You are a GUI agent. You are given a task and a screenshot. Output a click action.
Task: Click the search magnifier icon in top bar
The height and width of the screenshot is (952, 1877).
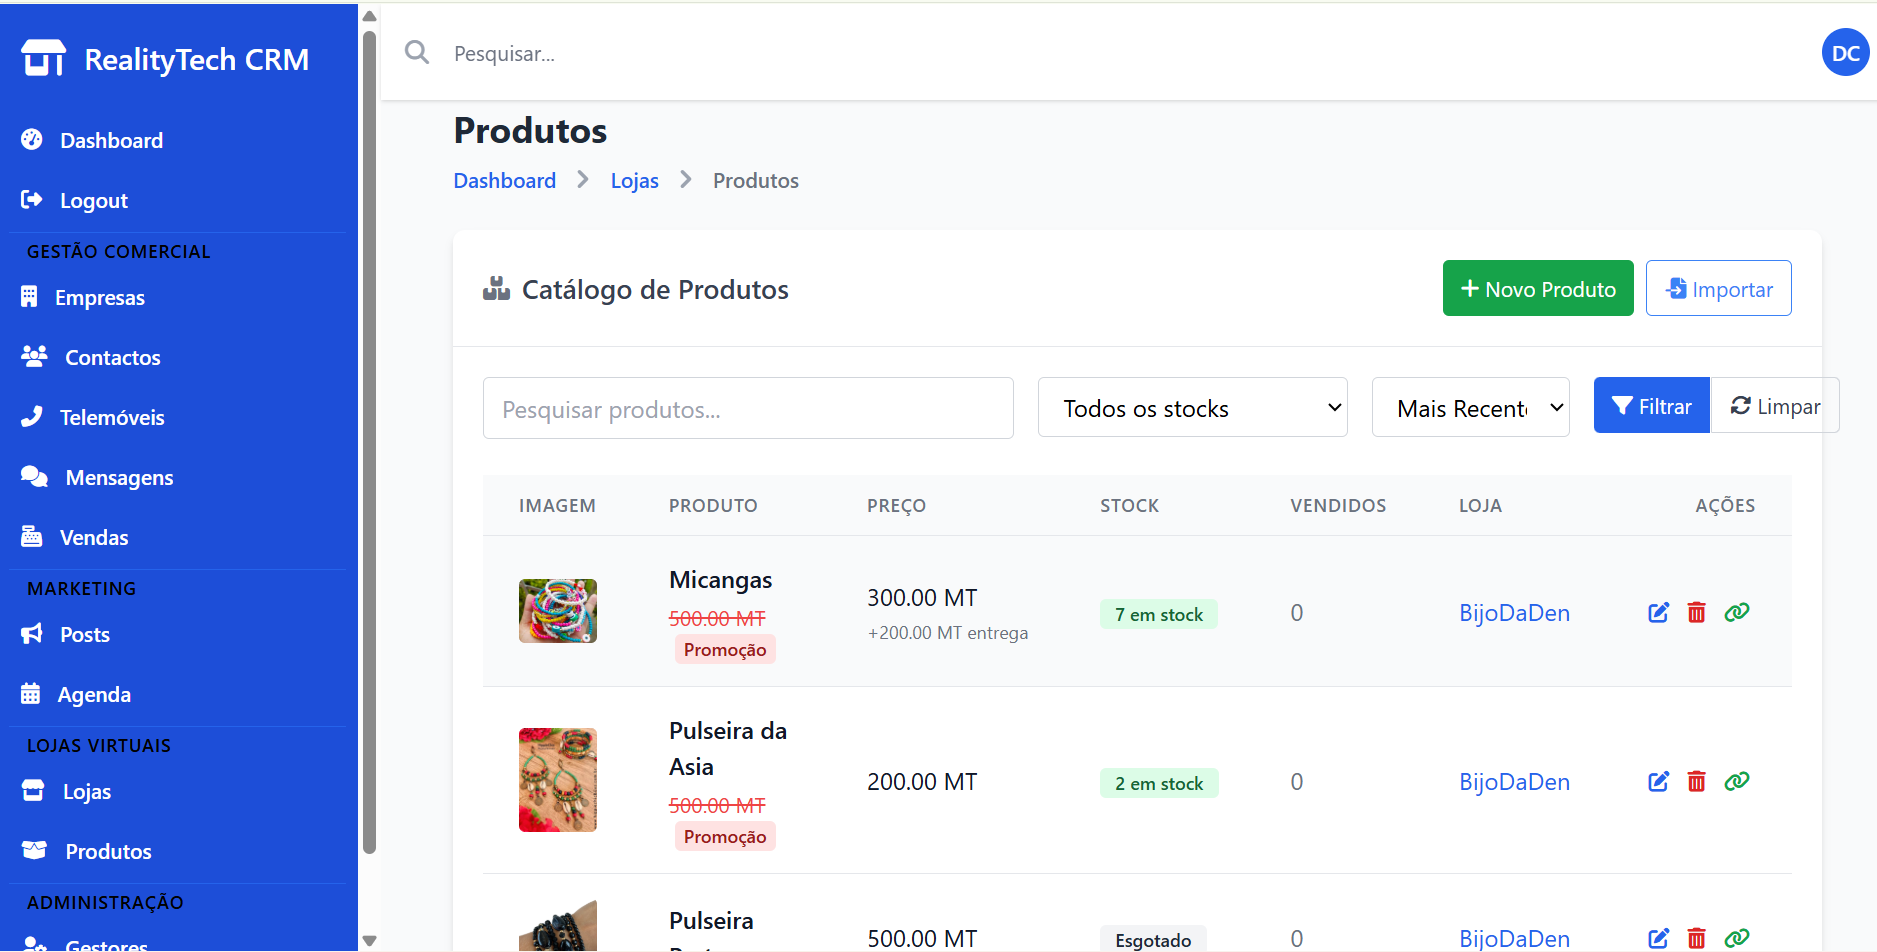417,53
